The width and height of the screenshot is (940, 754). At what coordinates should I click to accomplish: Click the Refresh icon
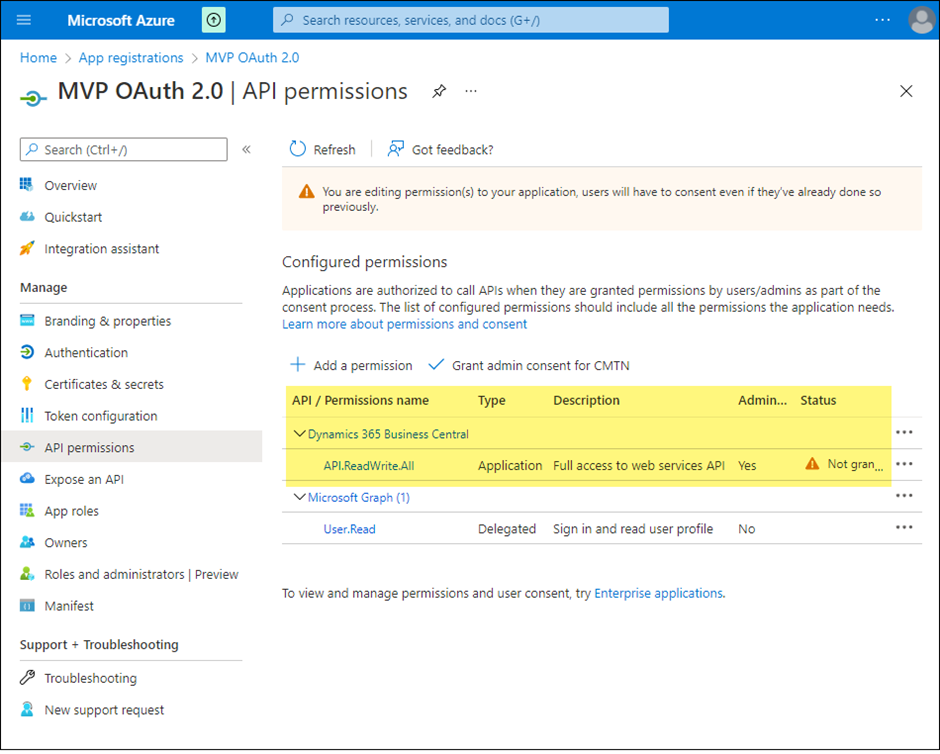point(297,149)
